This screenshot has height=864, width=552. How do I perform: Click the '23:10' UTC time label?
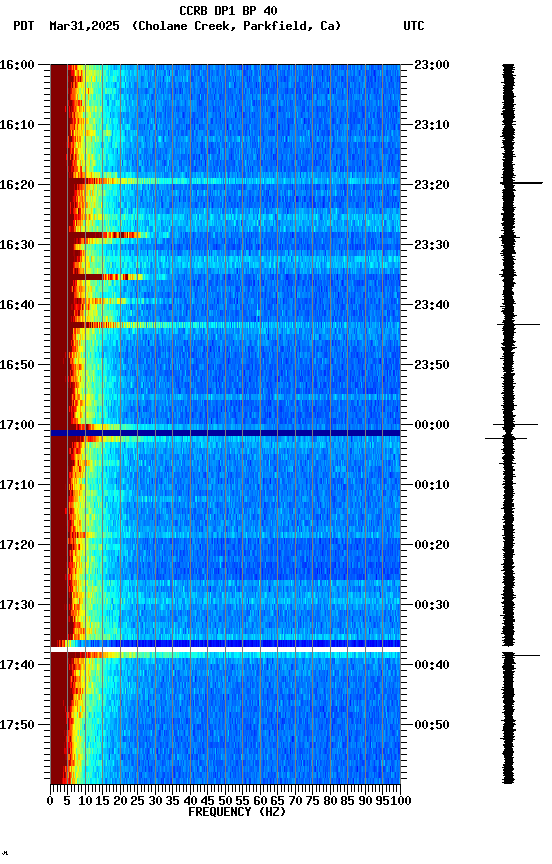(x=432, y=125)
